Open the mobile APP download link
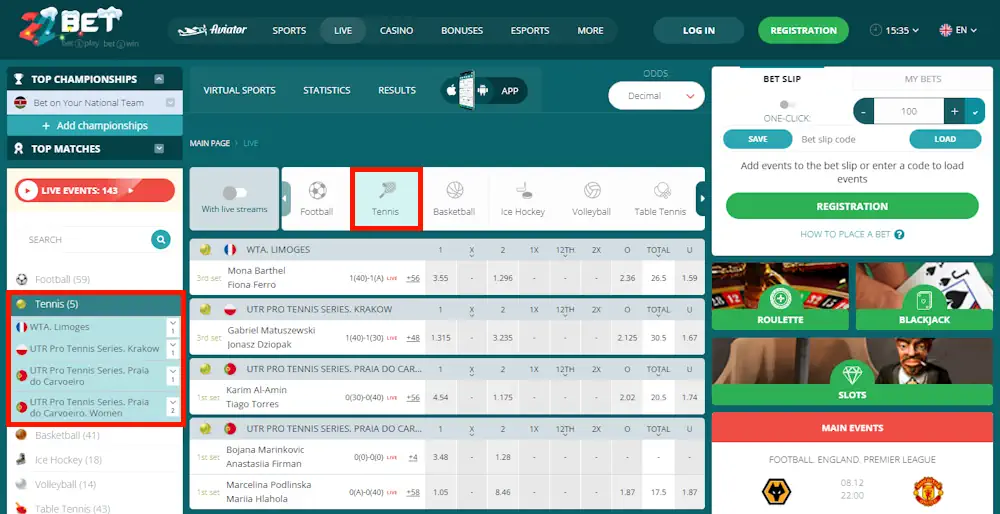The height and width of the screenshot is (514, 1000). click(x=483, y=91)
